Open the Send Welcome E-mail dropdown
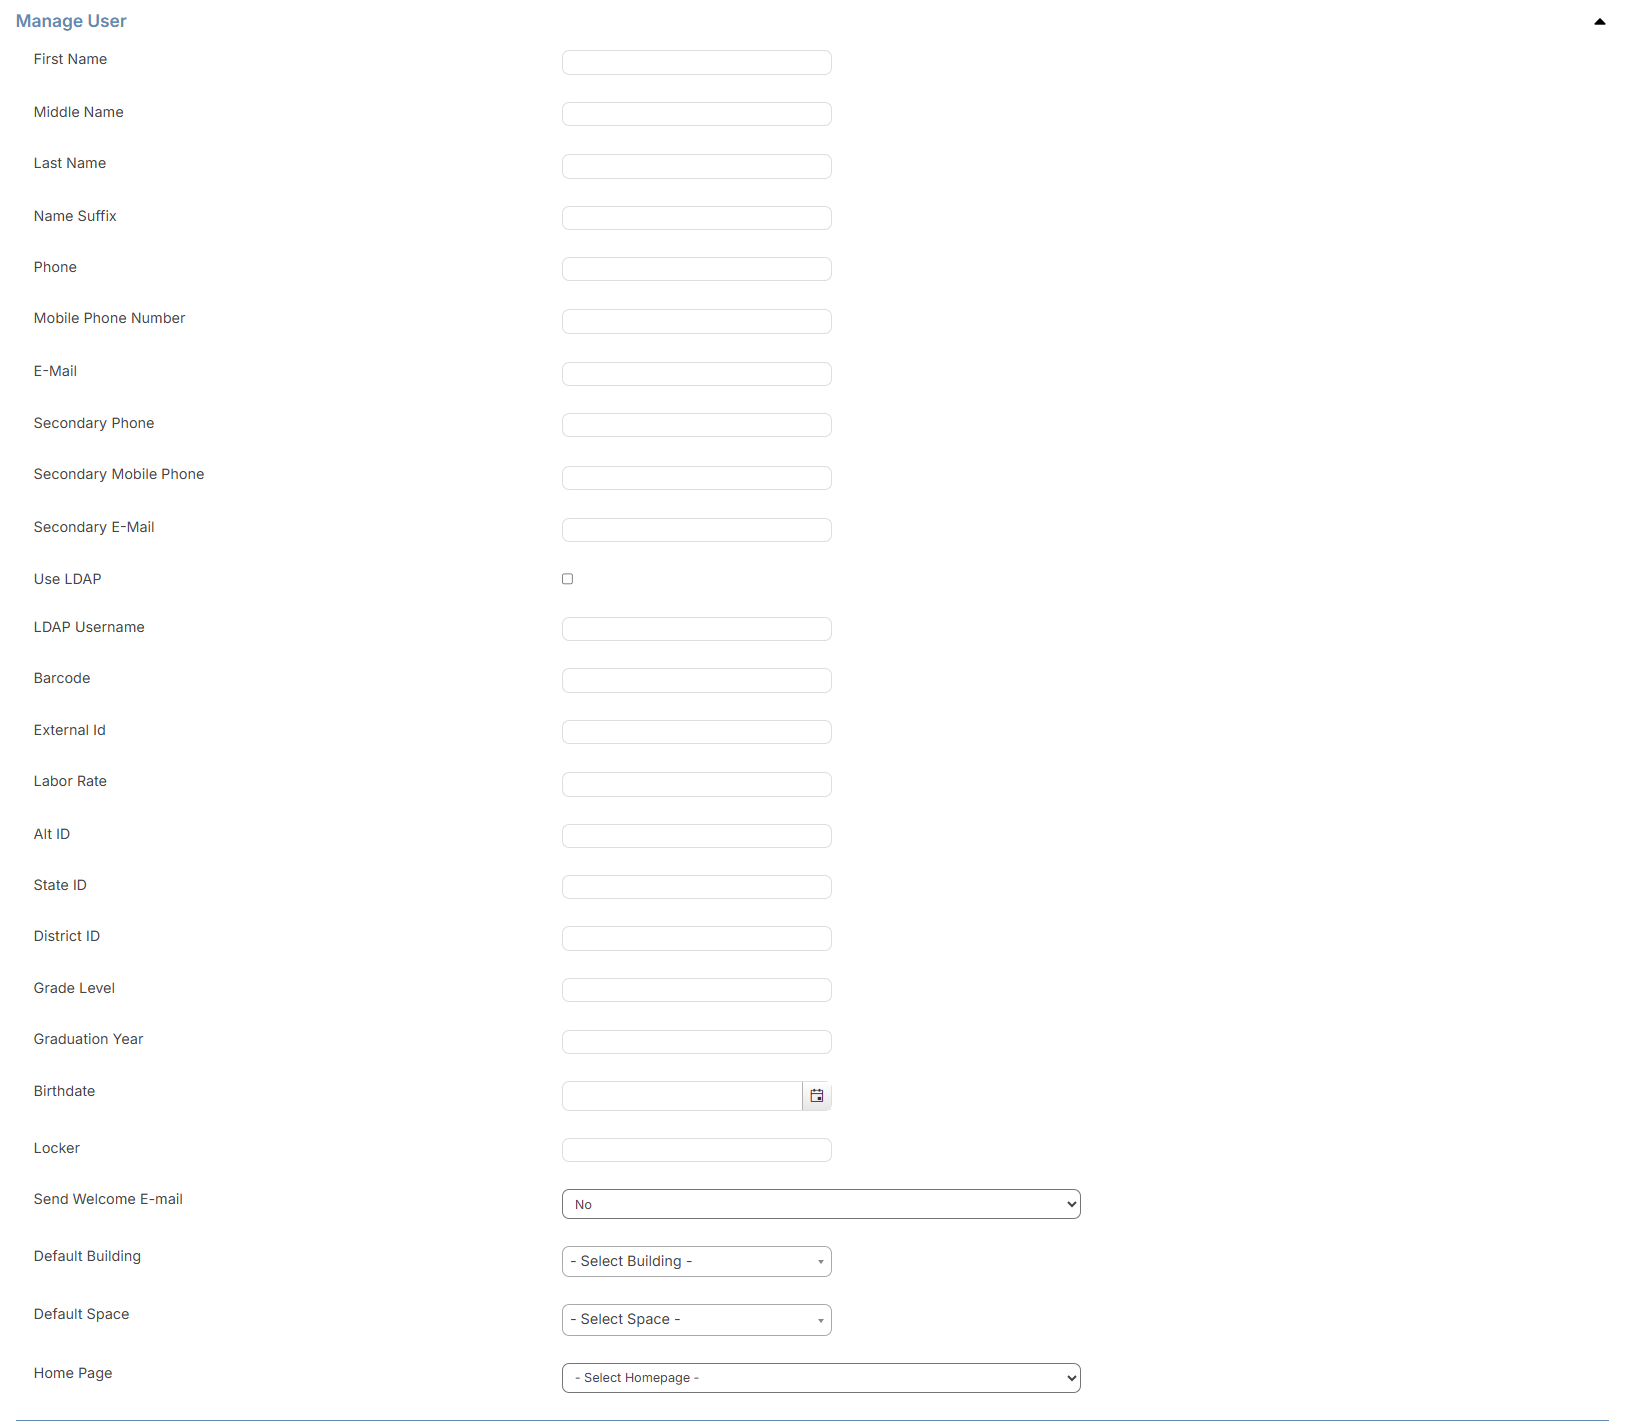 (820, 1203)
